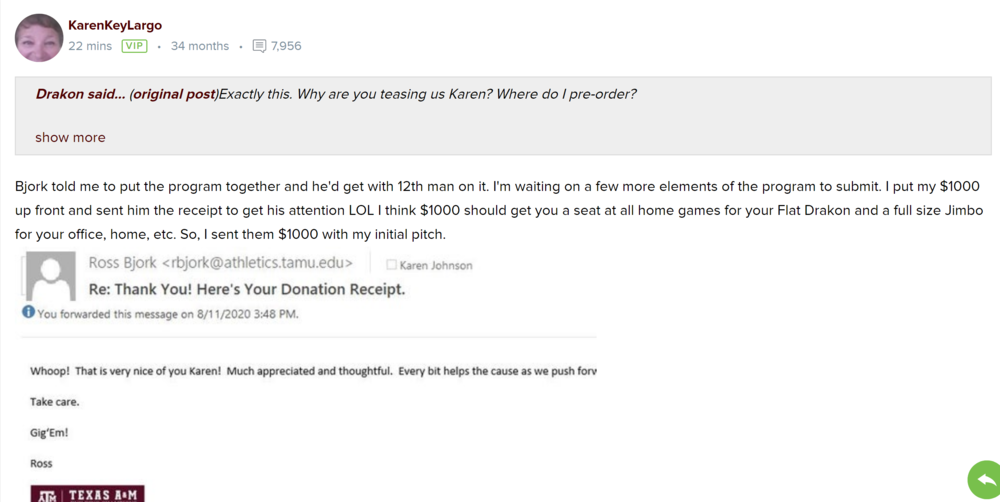The image size is (1000, 502).
Task: Click the comment bubble icon beside 7,956
Action: (260, 46)
